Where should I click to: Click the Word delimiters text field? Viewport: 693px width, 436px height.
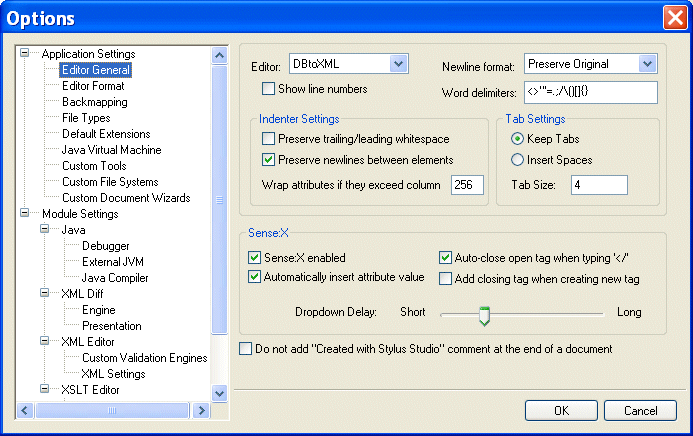(x=589, y=93)
